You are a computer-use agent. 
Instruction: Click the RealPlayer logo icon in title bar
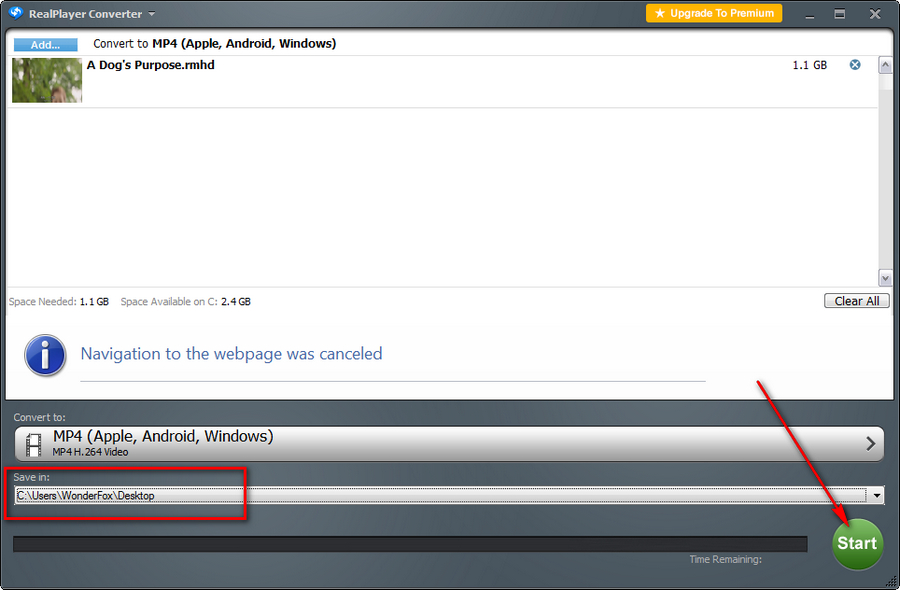(x=15, y=13)
